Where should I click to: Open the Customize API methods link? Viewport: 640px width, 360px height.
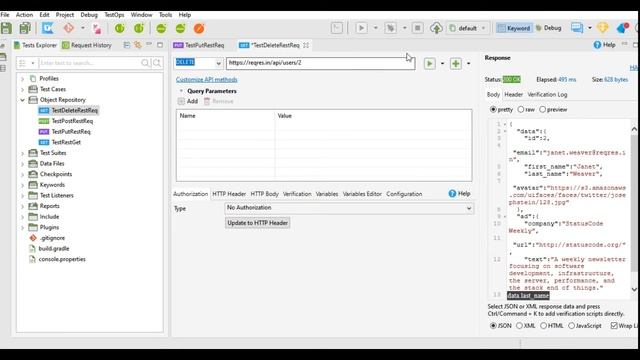pyautogui.click(x=207, y=80)
